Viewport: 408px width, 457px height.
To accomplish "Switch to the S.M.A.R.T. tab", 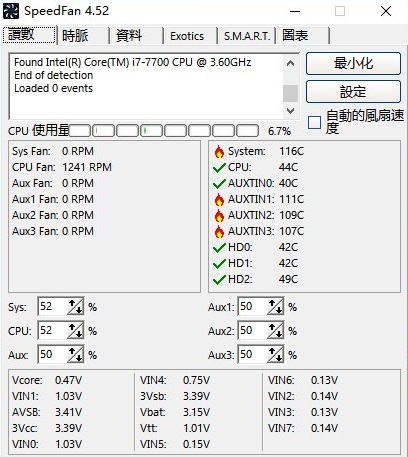I will [x=247, y=36].
